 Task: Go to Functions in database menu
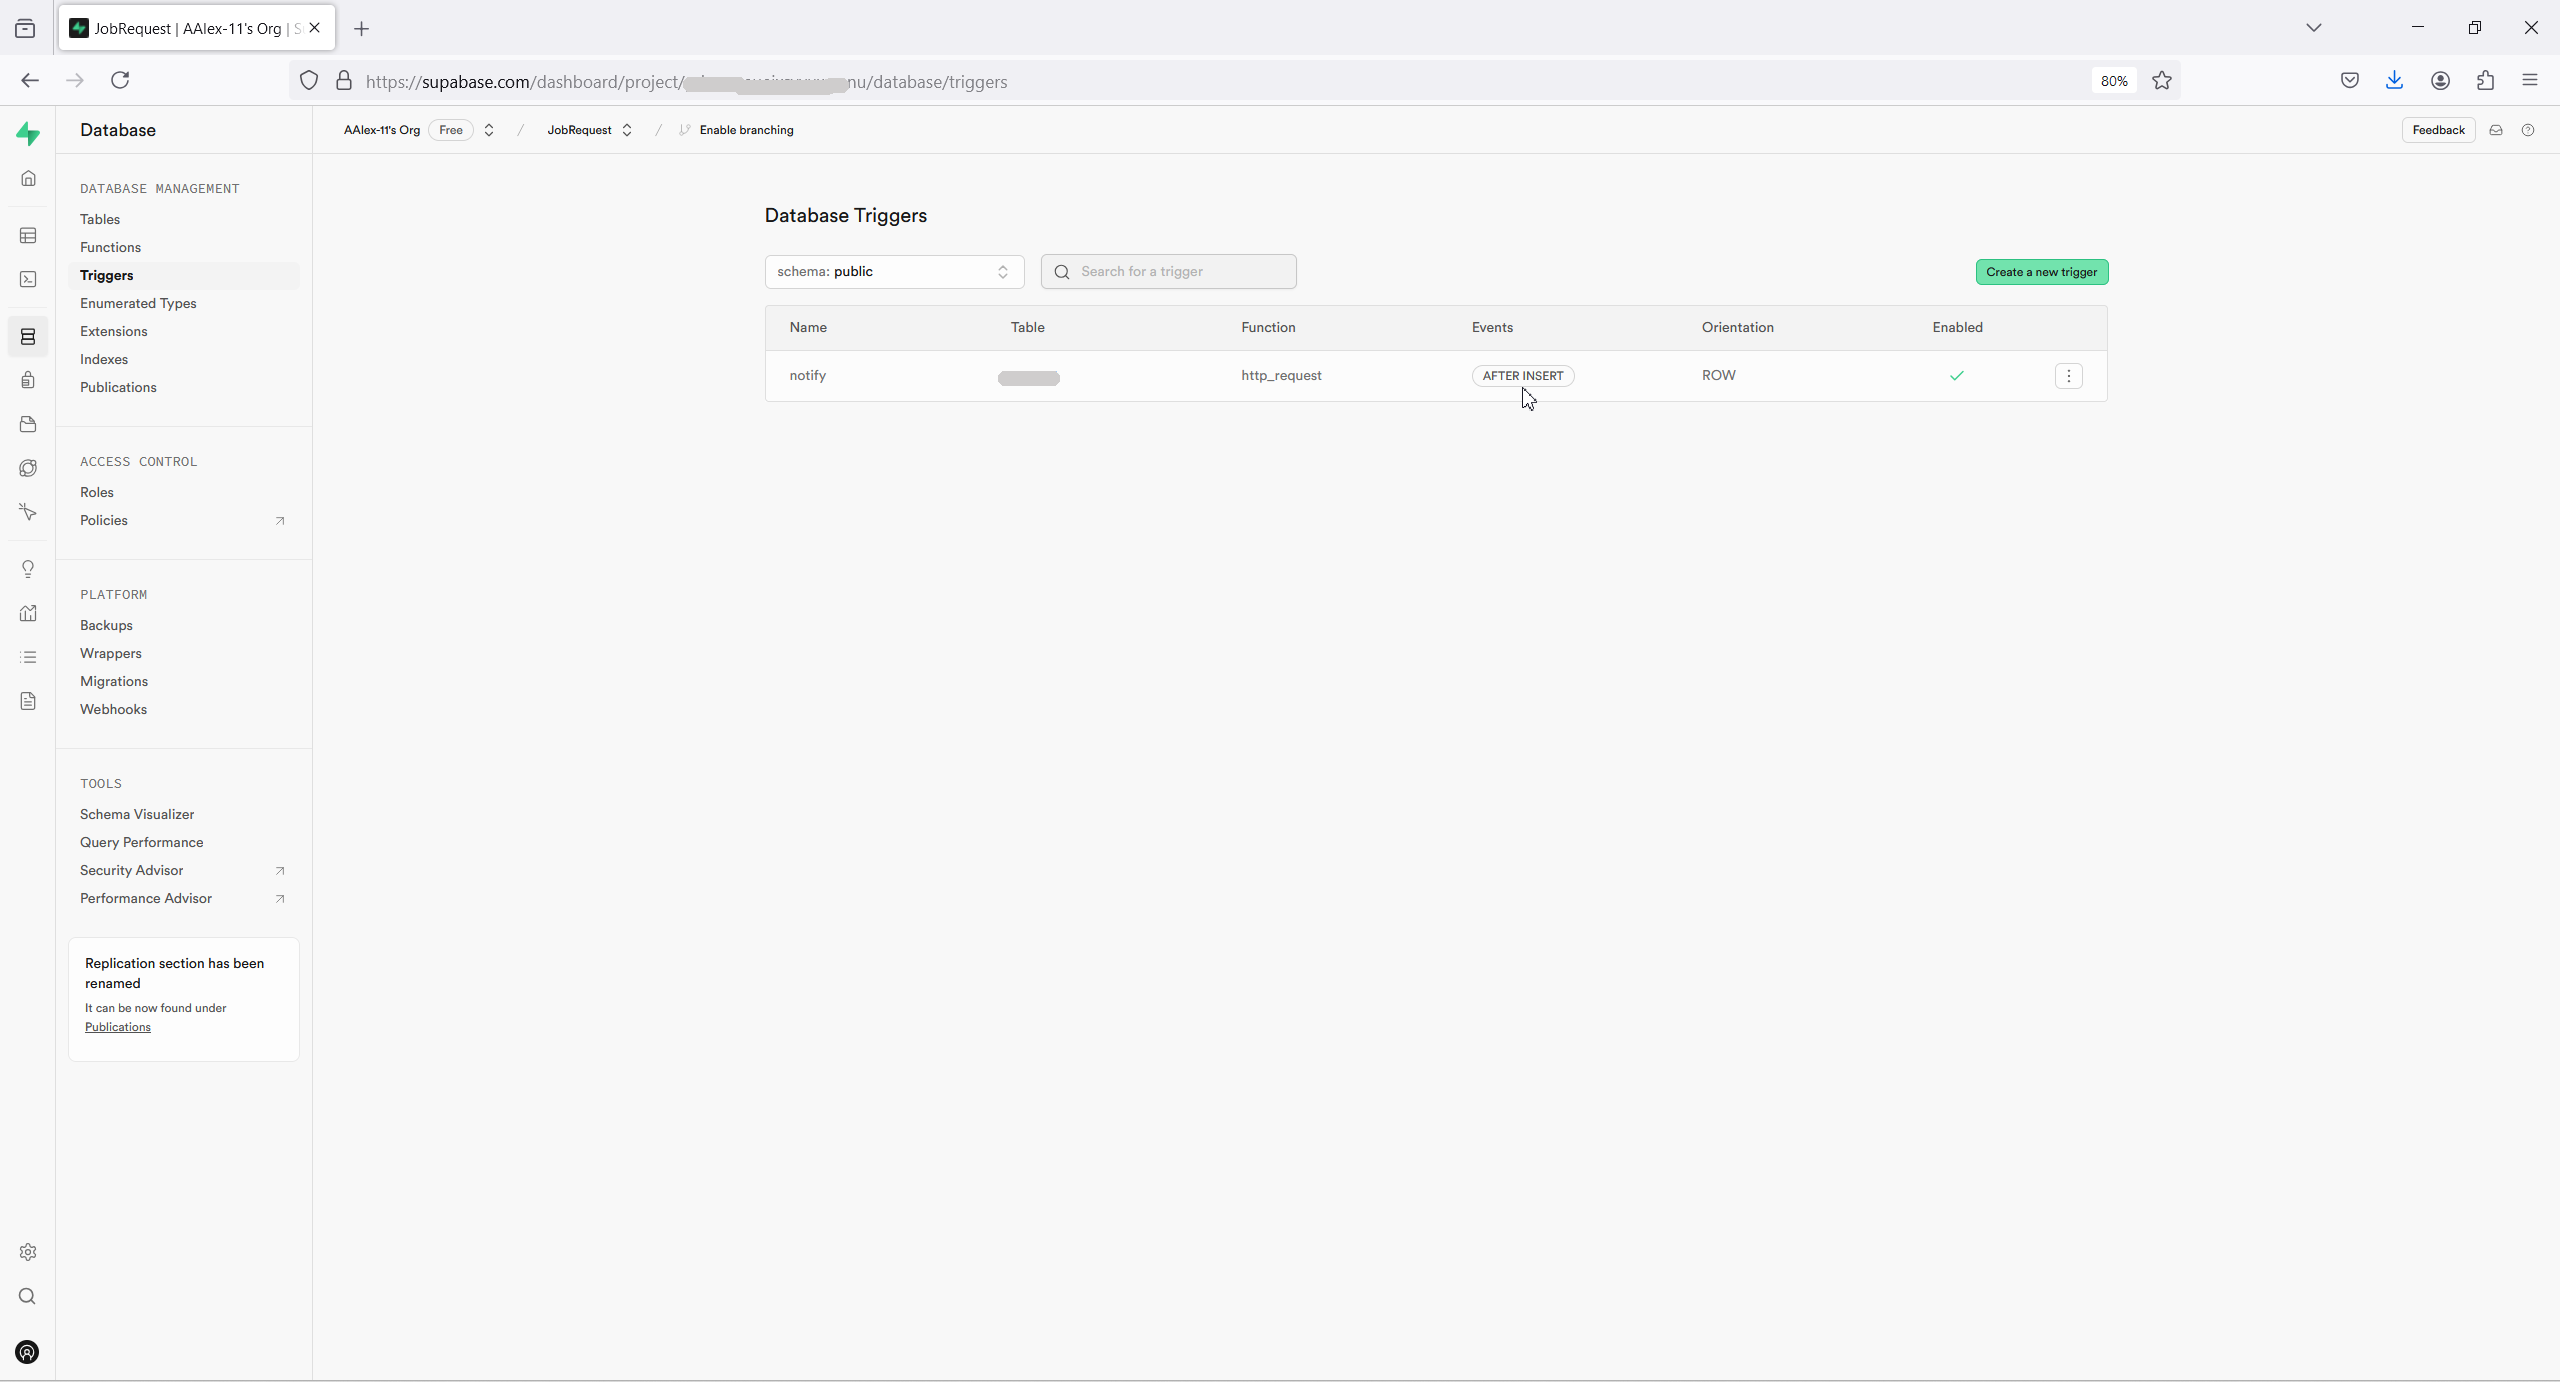[110, 247]
